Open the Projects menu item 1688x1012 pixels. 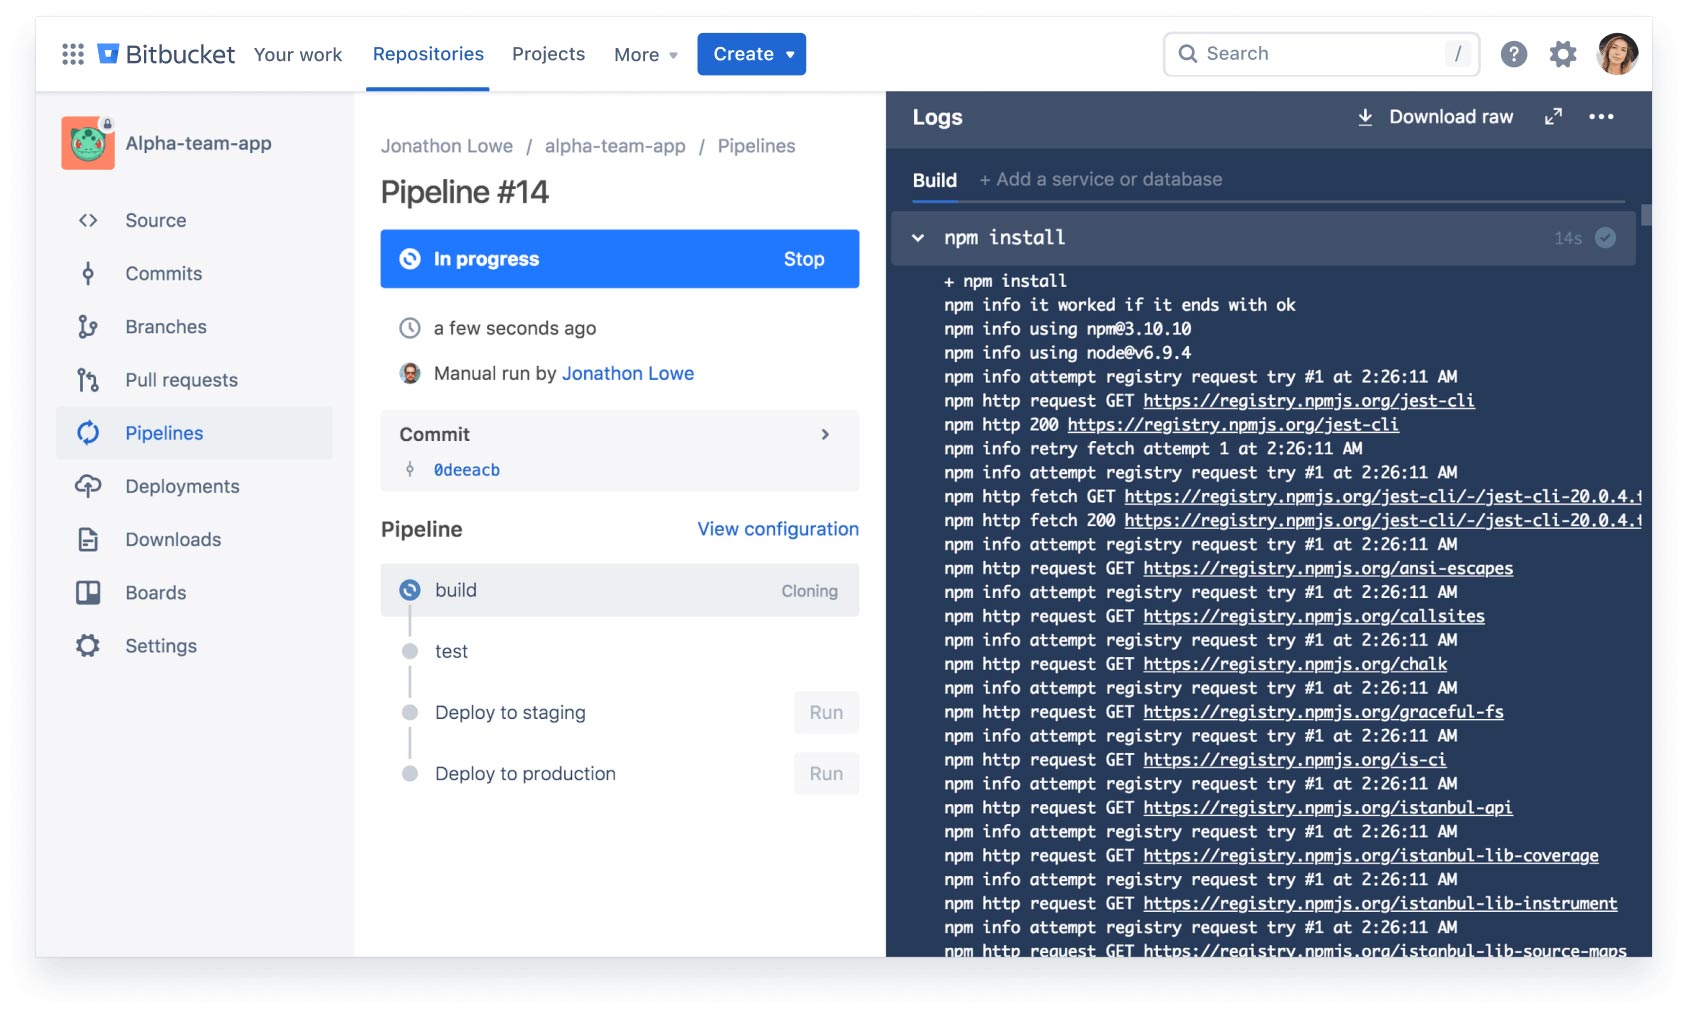click(x=548, y=54)
